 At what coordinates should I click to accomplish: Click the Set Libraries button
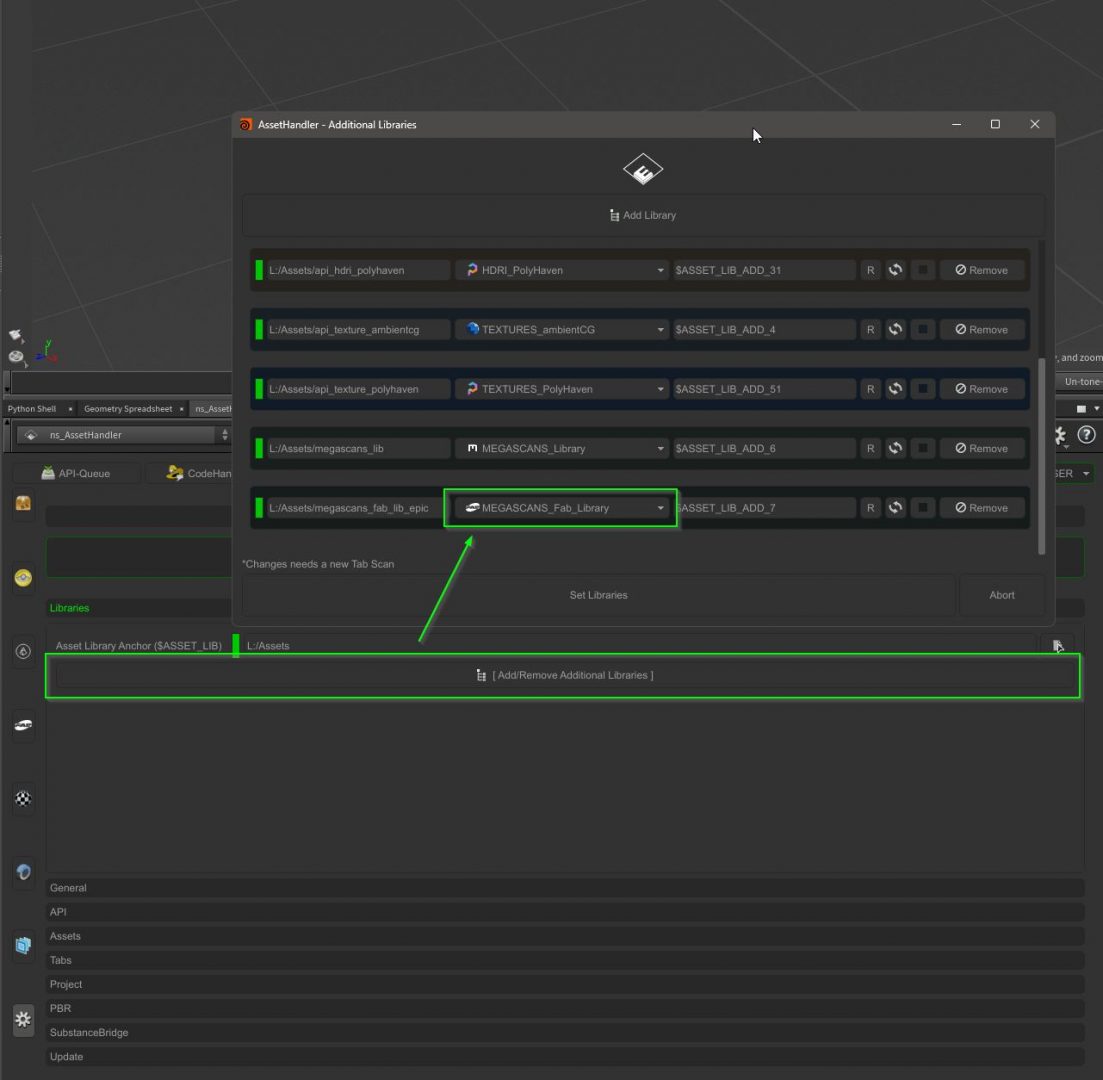[599, 595]
